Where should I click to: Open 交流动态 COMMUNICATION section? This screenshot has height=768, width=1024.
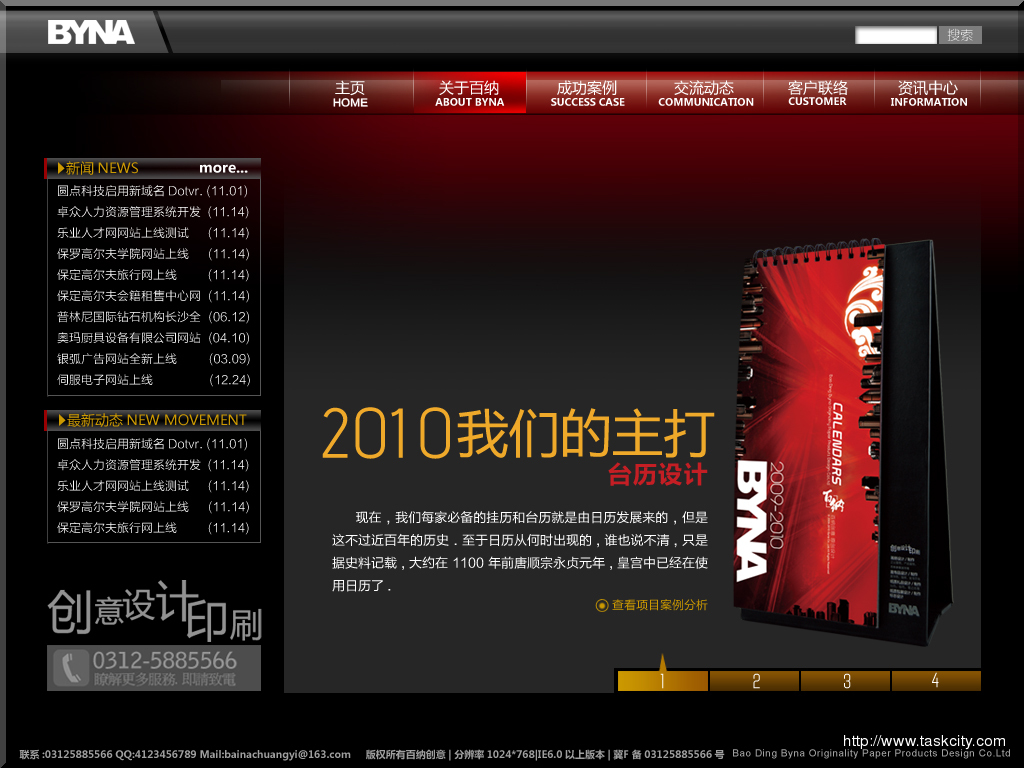(x=705, y=94)
